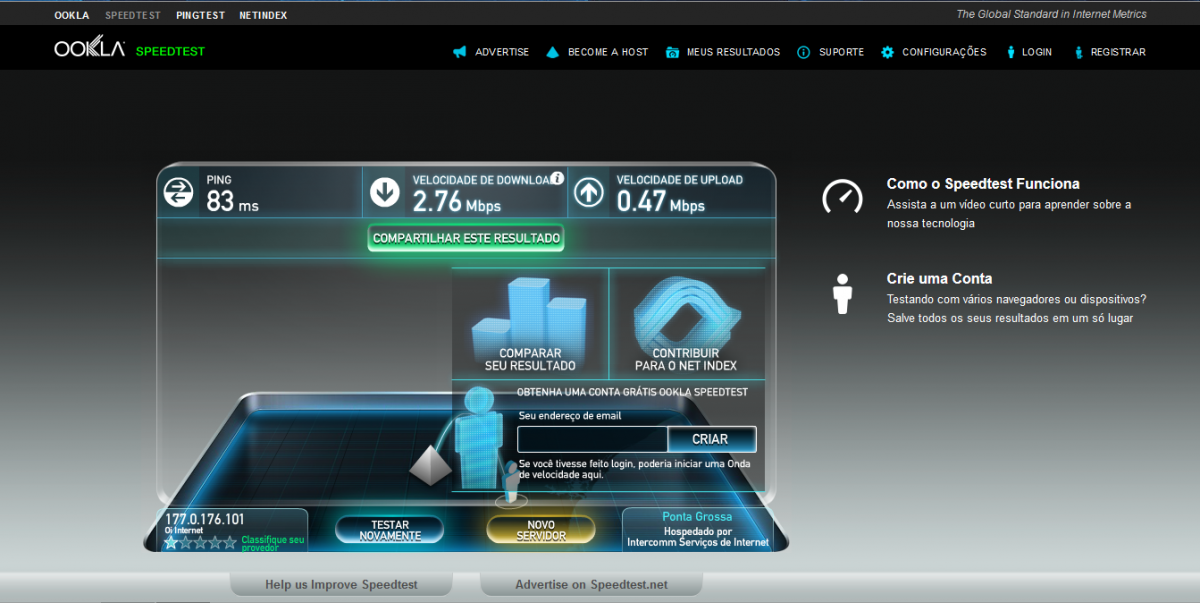Click the speedometer gauge icon
The height and width of the screenshot is (603, 1200).
[x=842, y=196]
